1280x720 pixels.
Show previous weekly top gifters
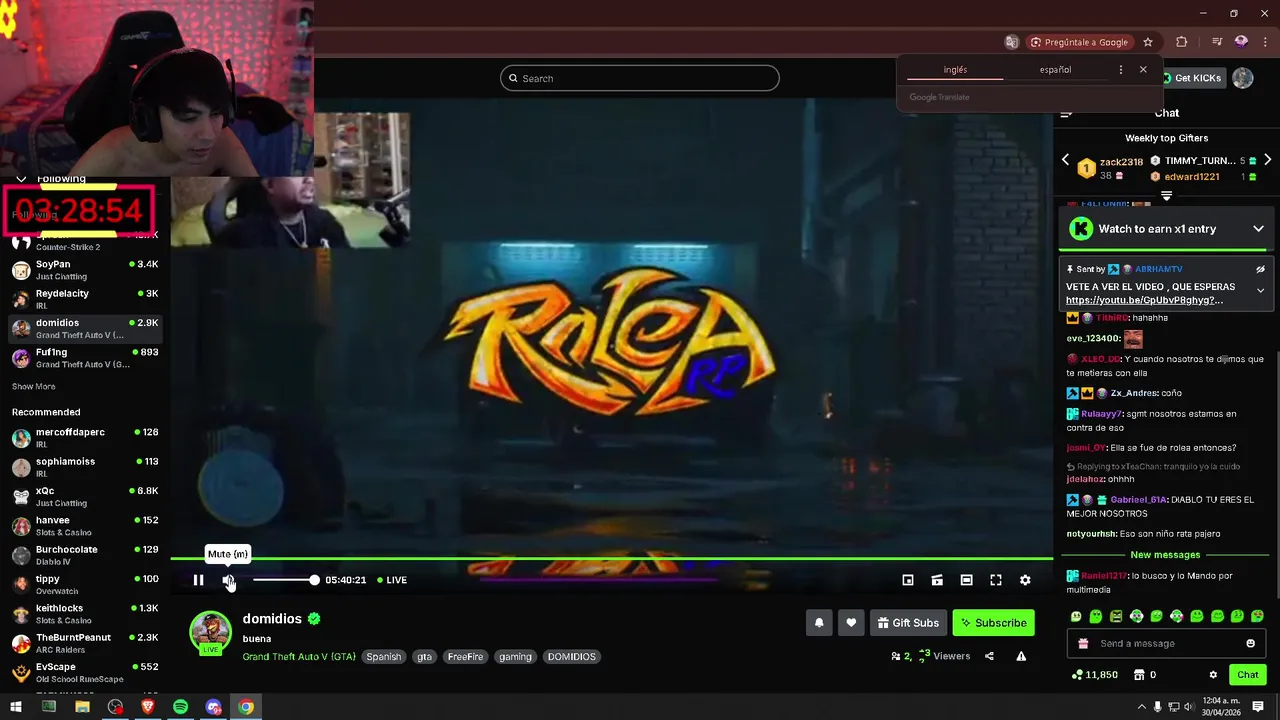[x=1065, y=160]
